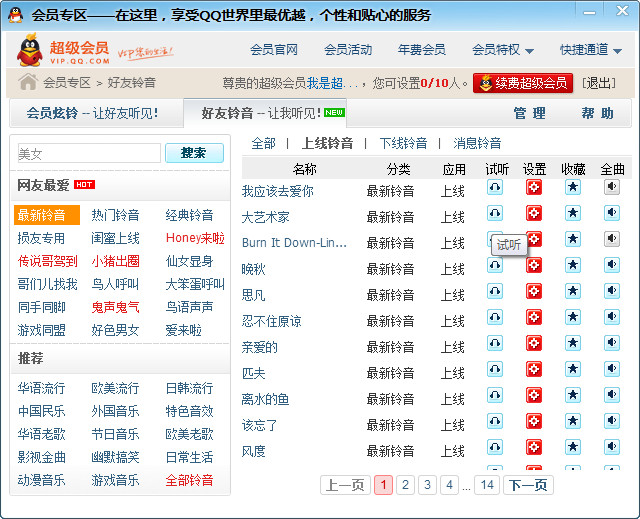Play full song for 大艺术家
The image size is (640, 519).
(612, 213)
